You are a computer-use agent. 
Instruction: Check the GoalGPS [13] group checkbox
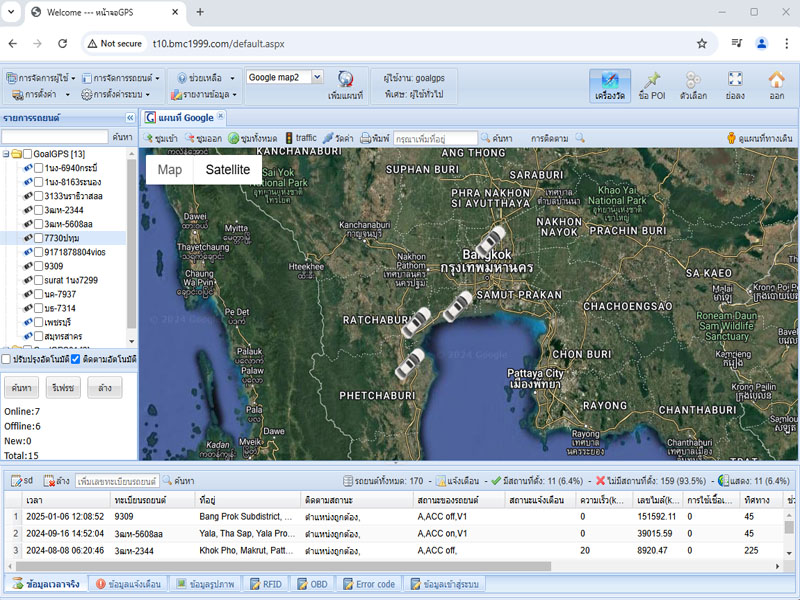[28, 154]
